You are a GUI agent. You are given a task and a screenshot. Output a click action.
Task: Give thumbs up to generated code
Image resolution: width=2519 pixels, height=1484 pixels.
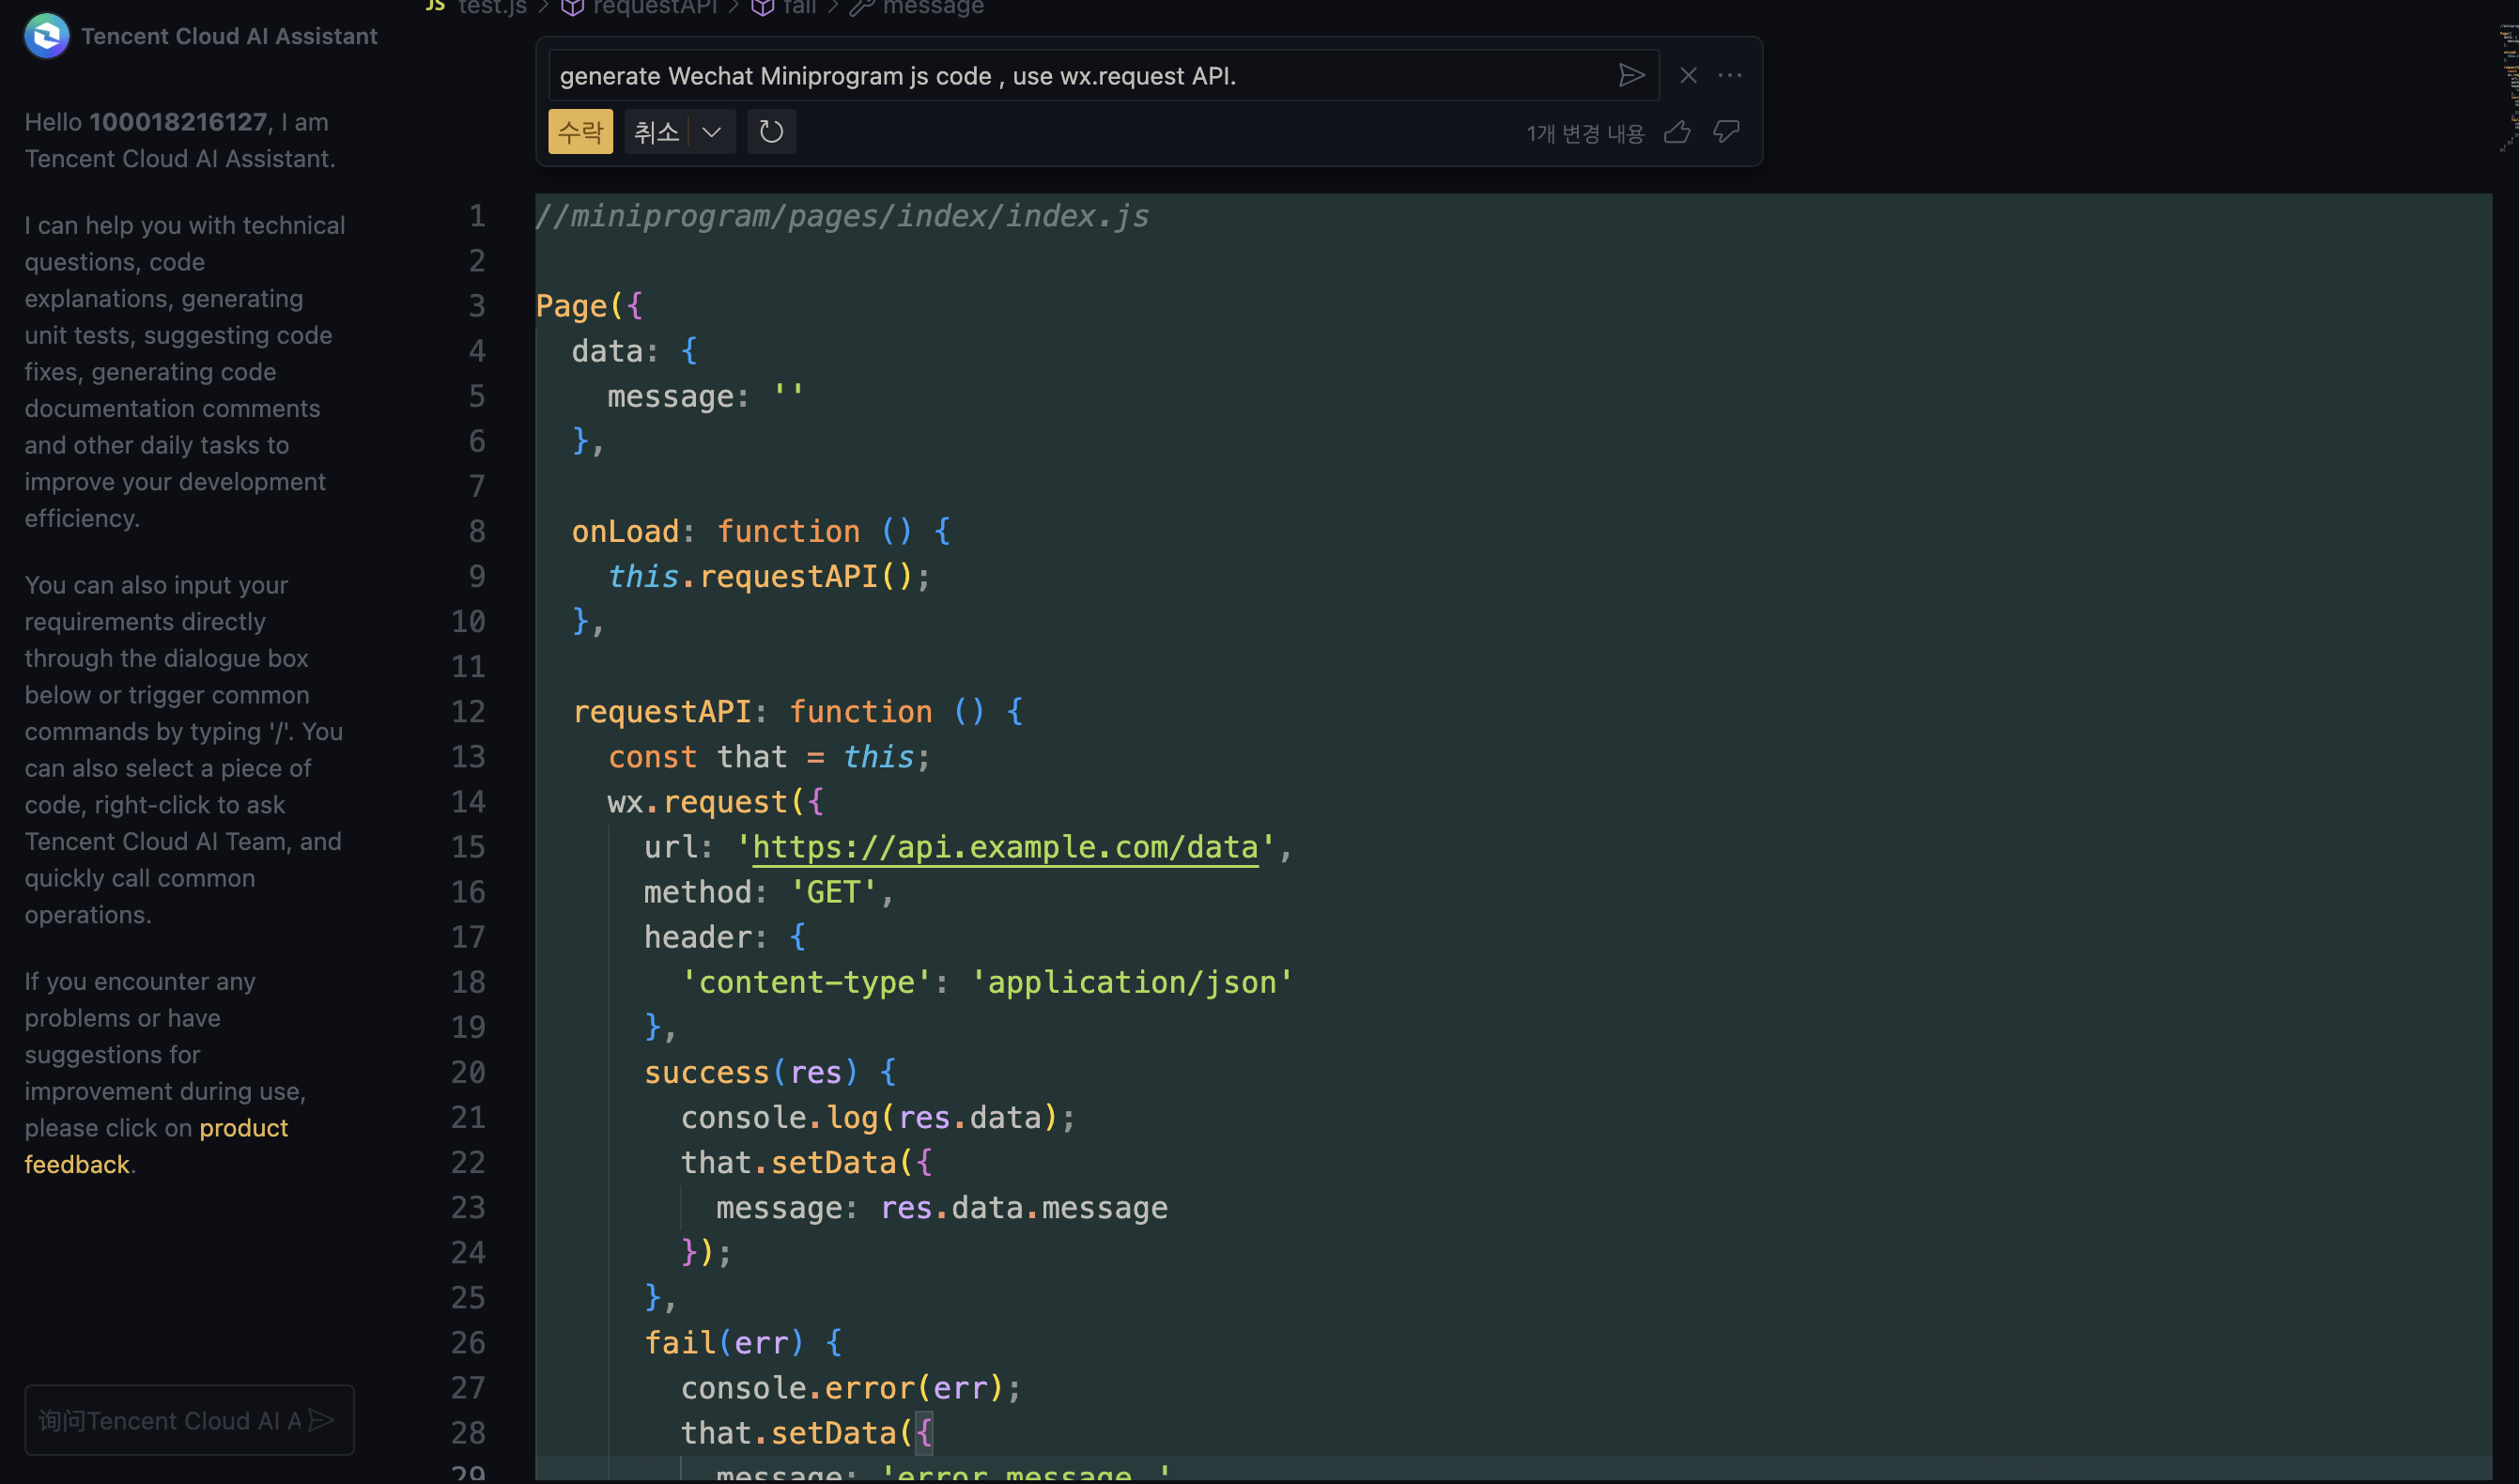(1677, 132)
